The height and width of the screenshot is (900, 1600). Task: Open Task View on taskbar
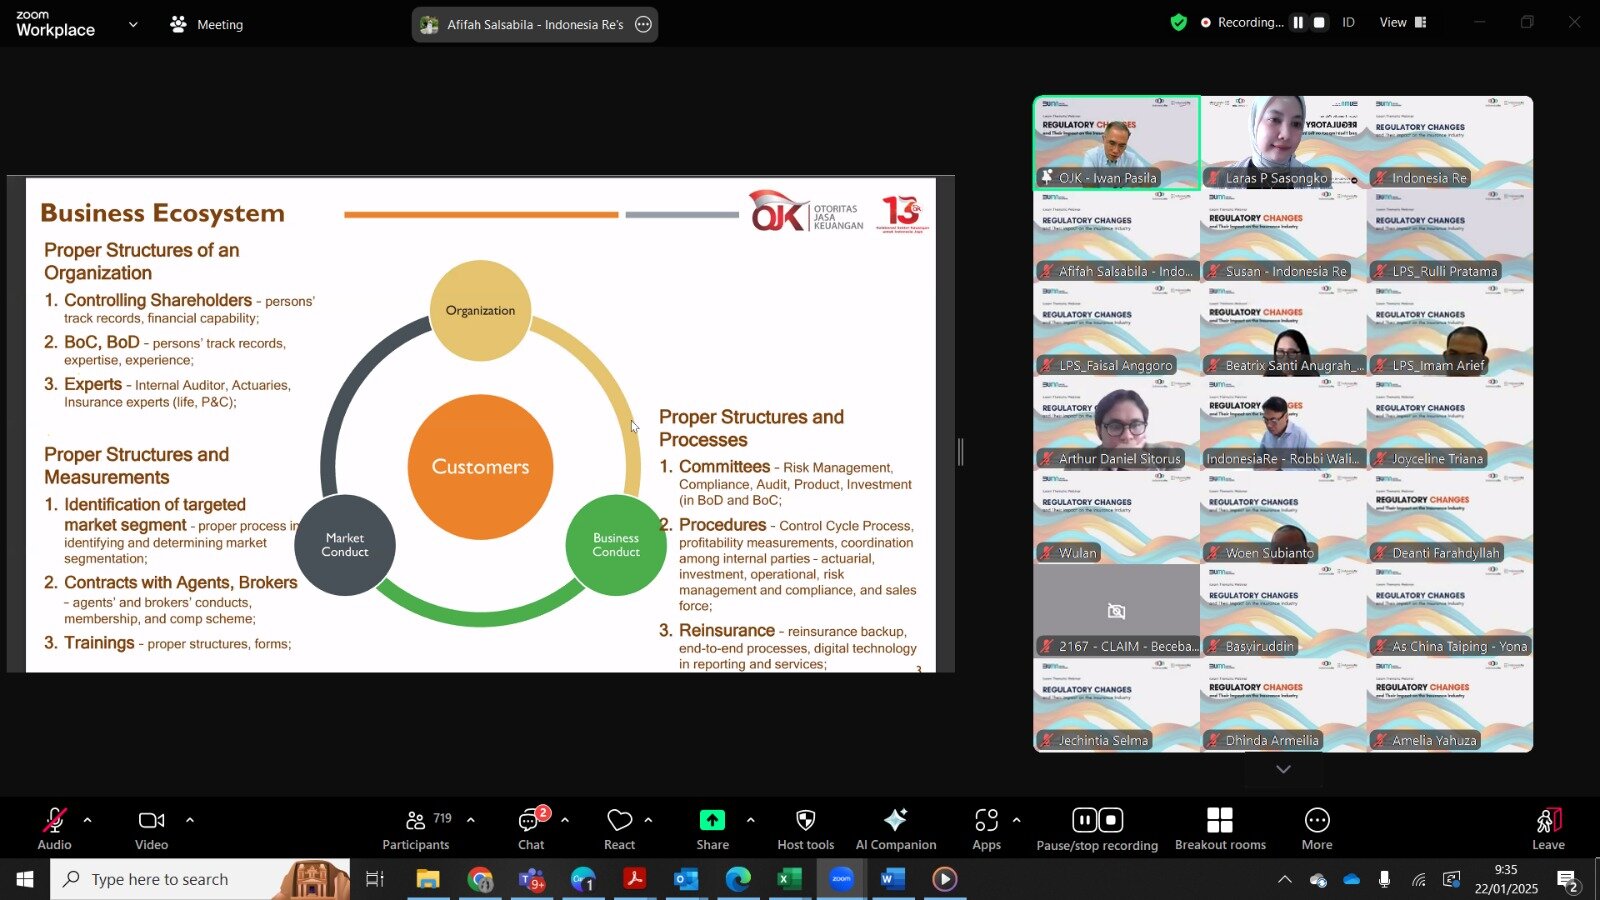click(x=375, y=879)
